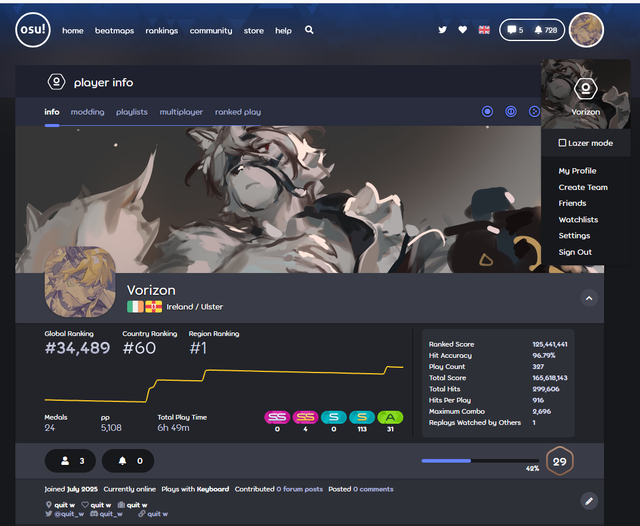Click the gold S grade badge with 113
The height and width of the screenshot is (526, 640).
coord(362,417)
